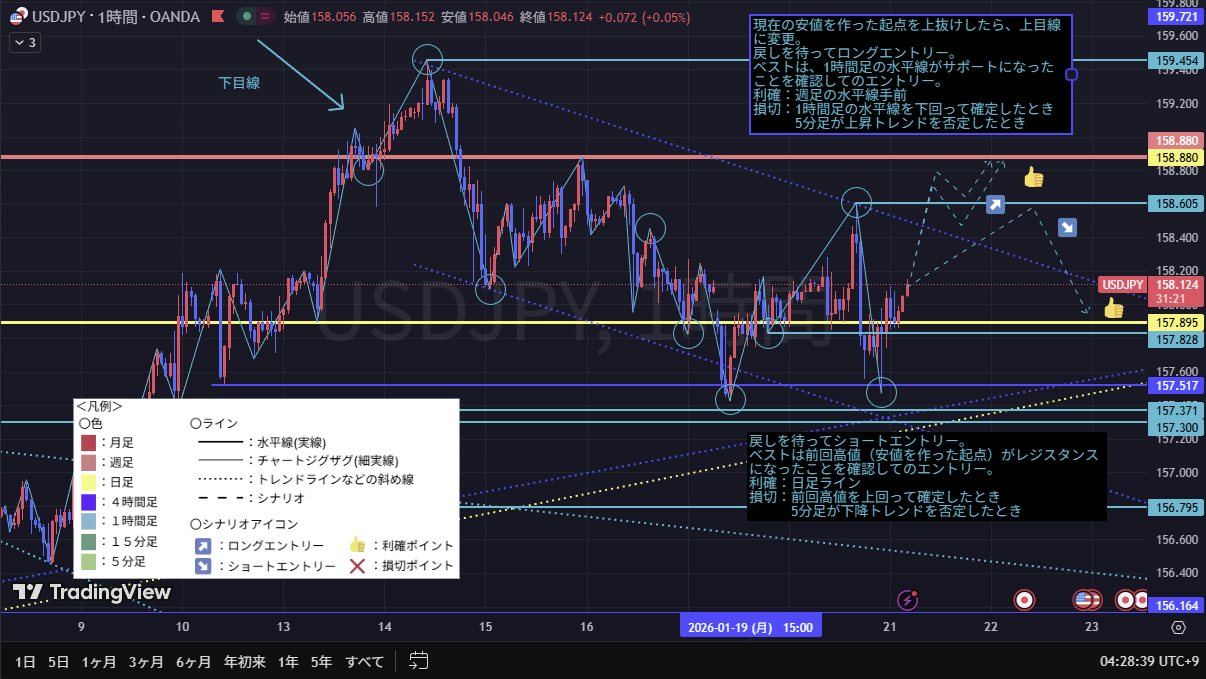The image size is (1206, 679).
Task: Click the 1日 range button
Action: click(26, 661)
